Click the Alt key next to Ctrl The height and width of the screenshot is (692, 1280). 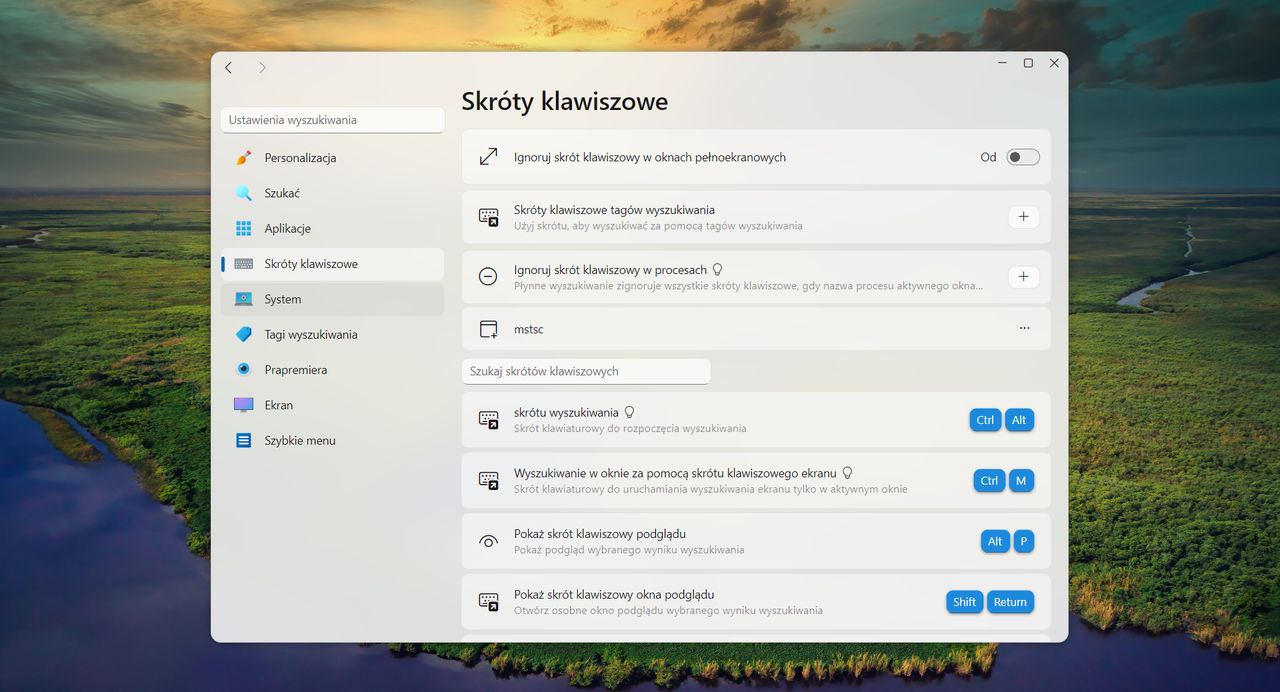pos(1019,420)
